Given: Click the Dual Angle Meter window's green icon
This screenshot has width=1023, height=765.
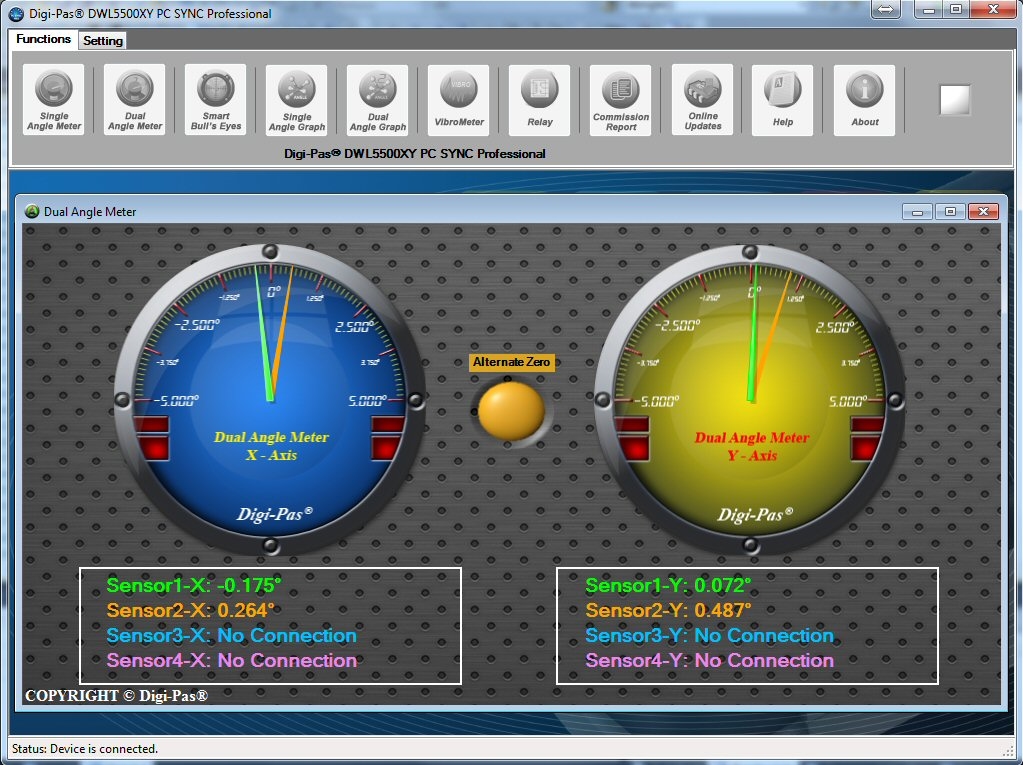Looking at the screenshot, I should 32,211.
